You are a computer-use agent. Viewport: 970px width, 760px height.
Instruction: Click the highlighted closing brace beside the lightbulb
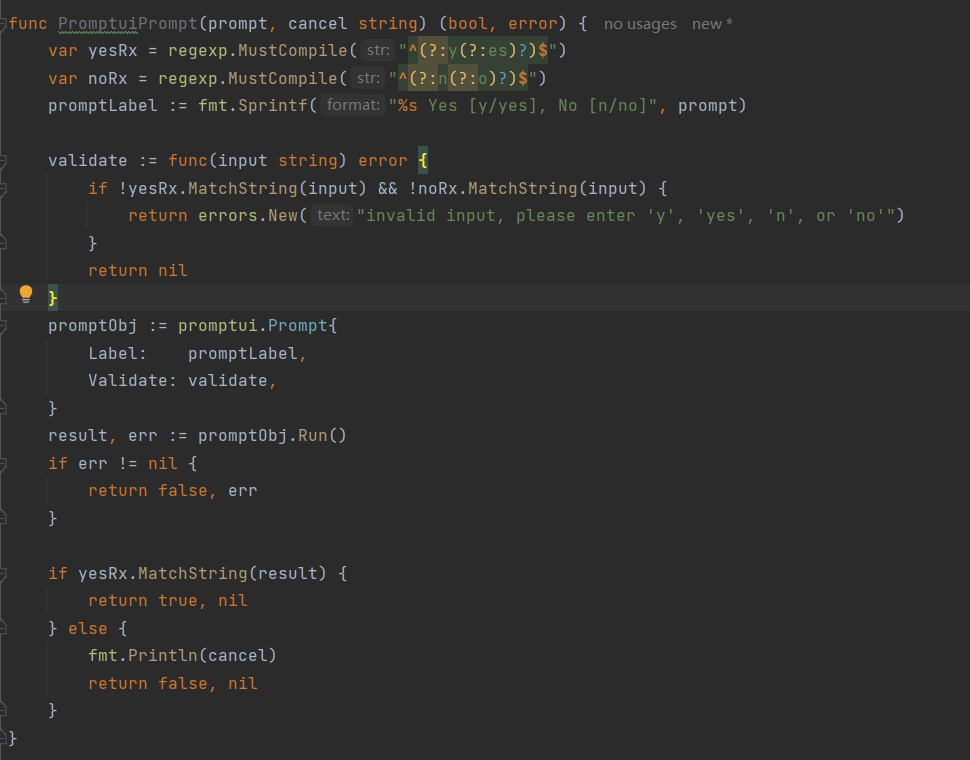click(x=52, y=297)
